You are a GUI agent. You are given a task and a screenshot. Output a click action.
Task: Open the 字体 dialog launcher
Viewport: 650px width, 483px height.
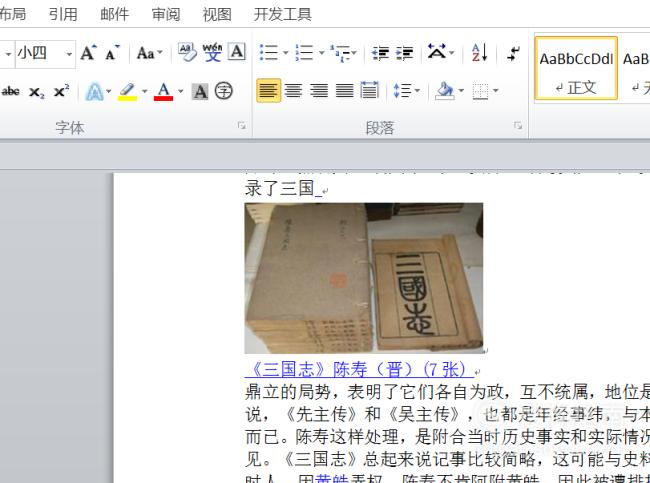click(242, 125)
